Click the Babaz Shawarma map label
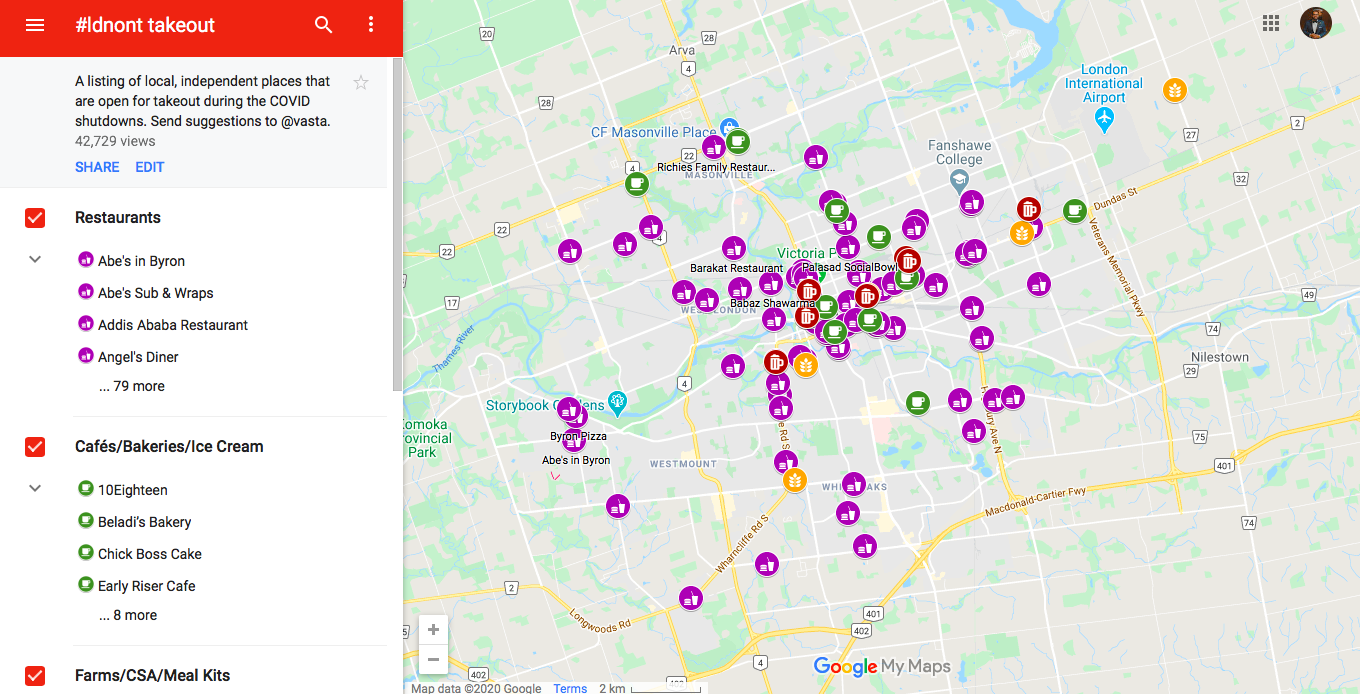This screenshot has height=694, width=1360. coord(772,303)
